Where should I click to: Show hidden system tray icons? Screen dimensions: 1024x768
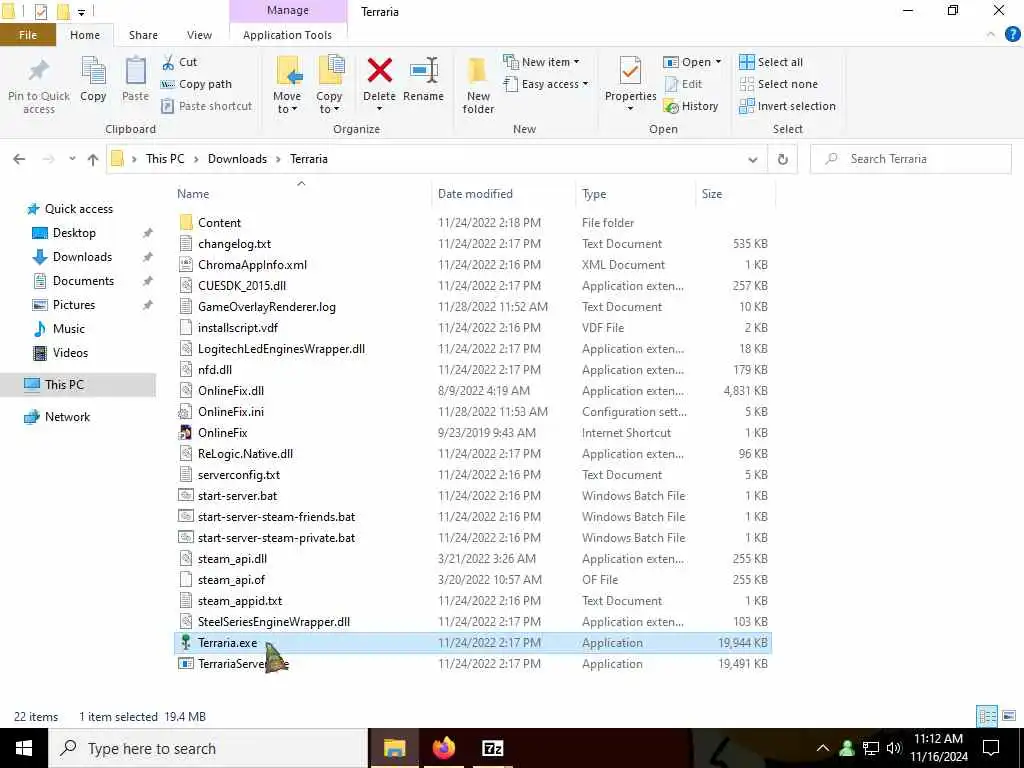[823, 748]
